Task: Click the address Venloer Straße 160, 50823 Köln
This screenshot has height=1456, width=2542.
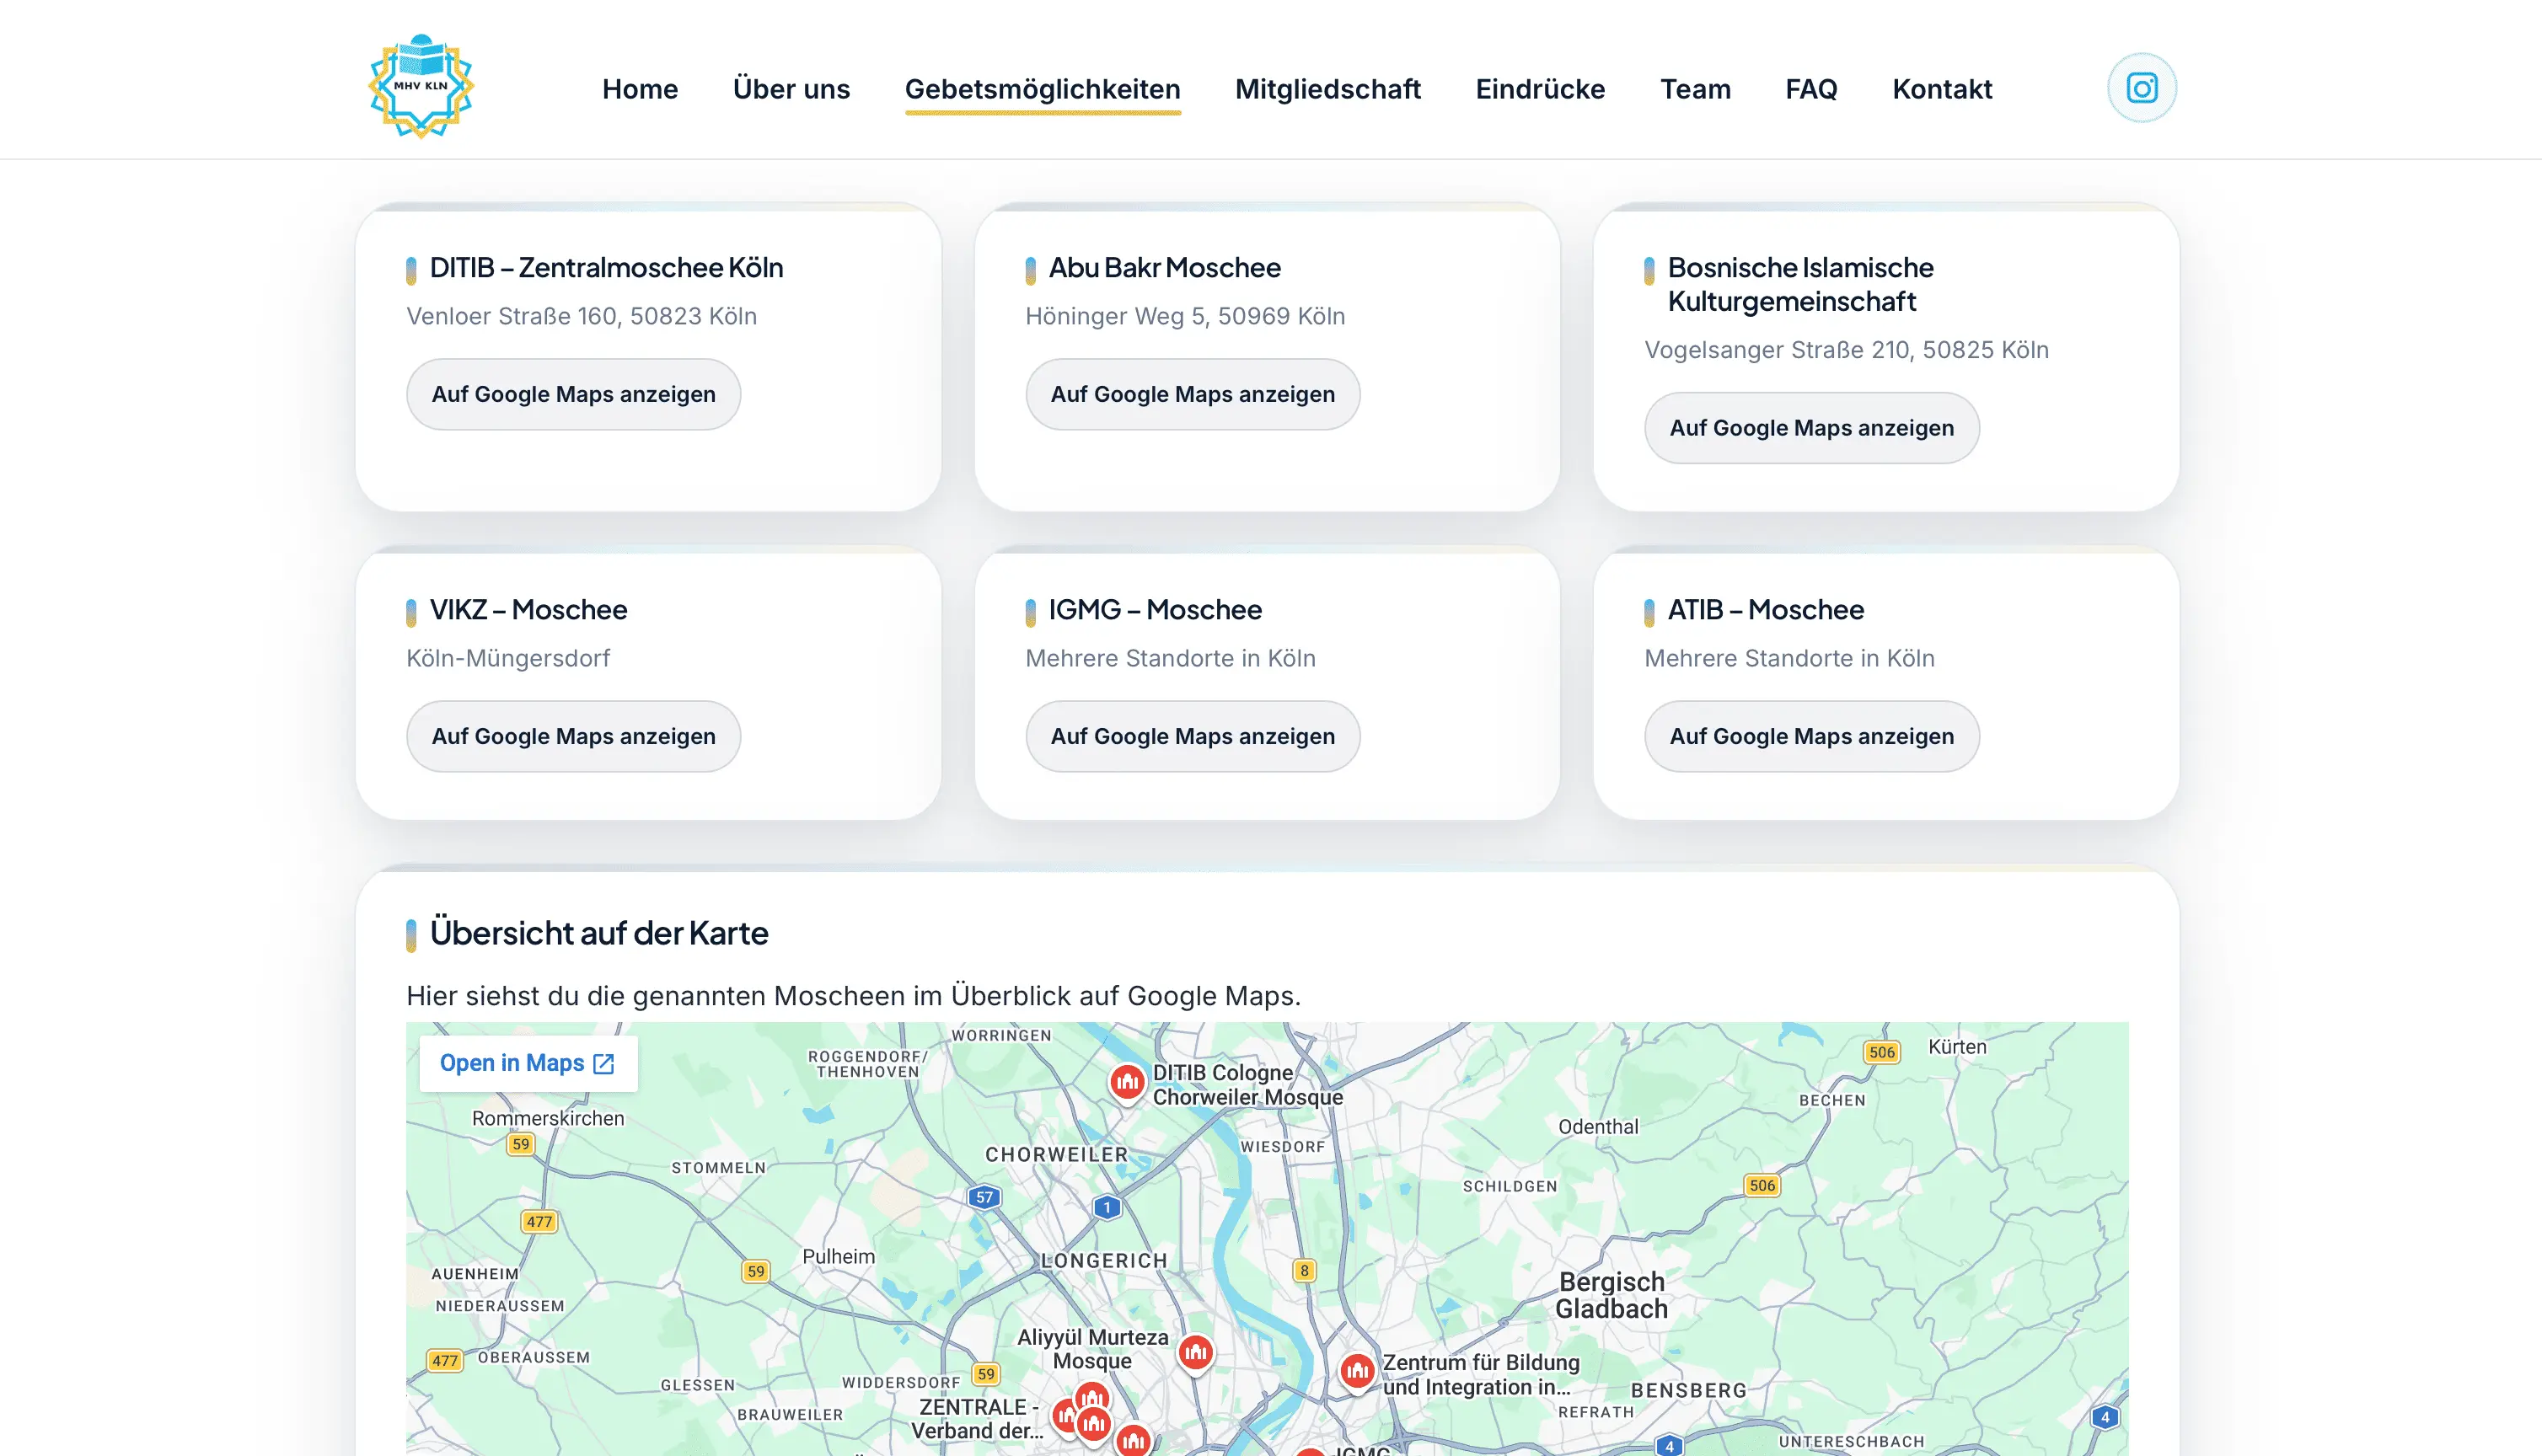Action: [x=581, y=316]
